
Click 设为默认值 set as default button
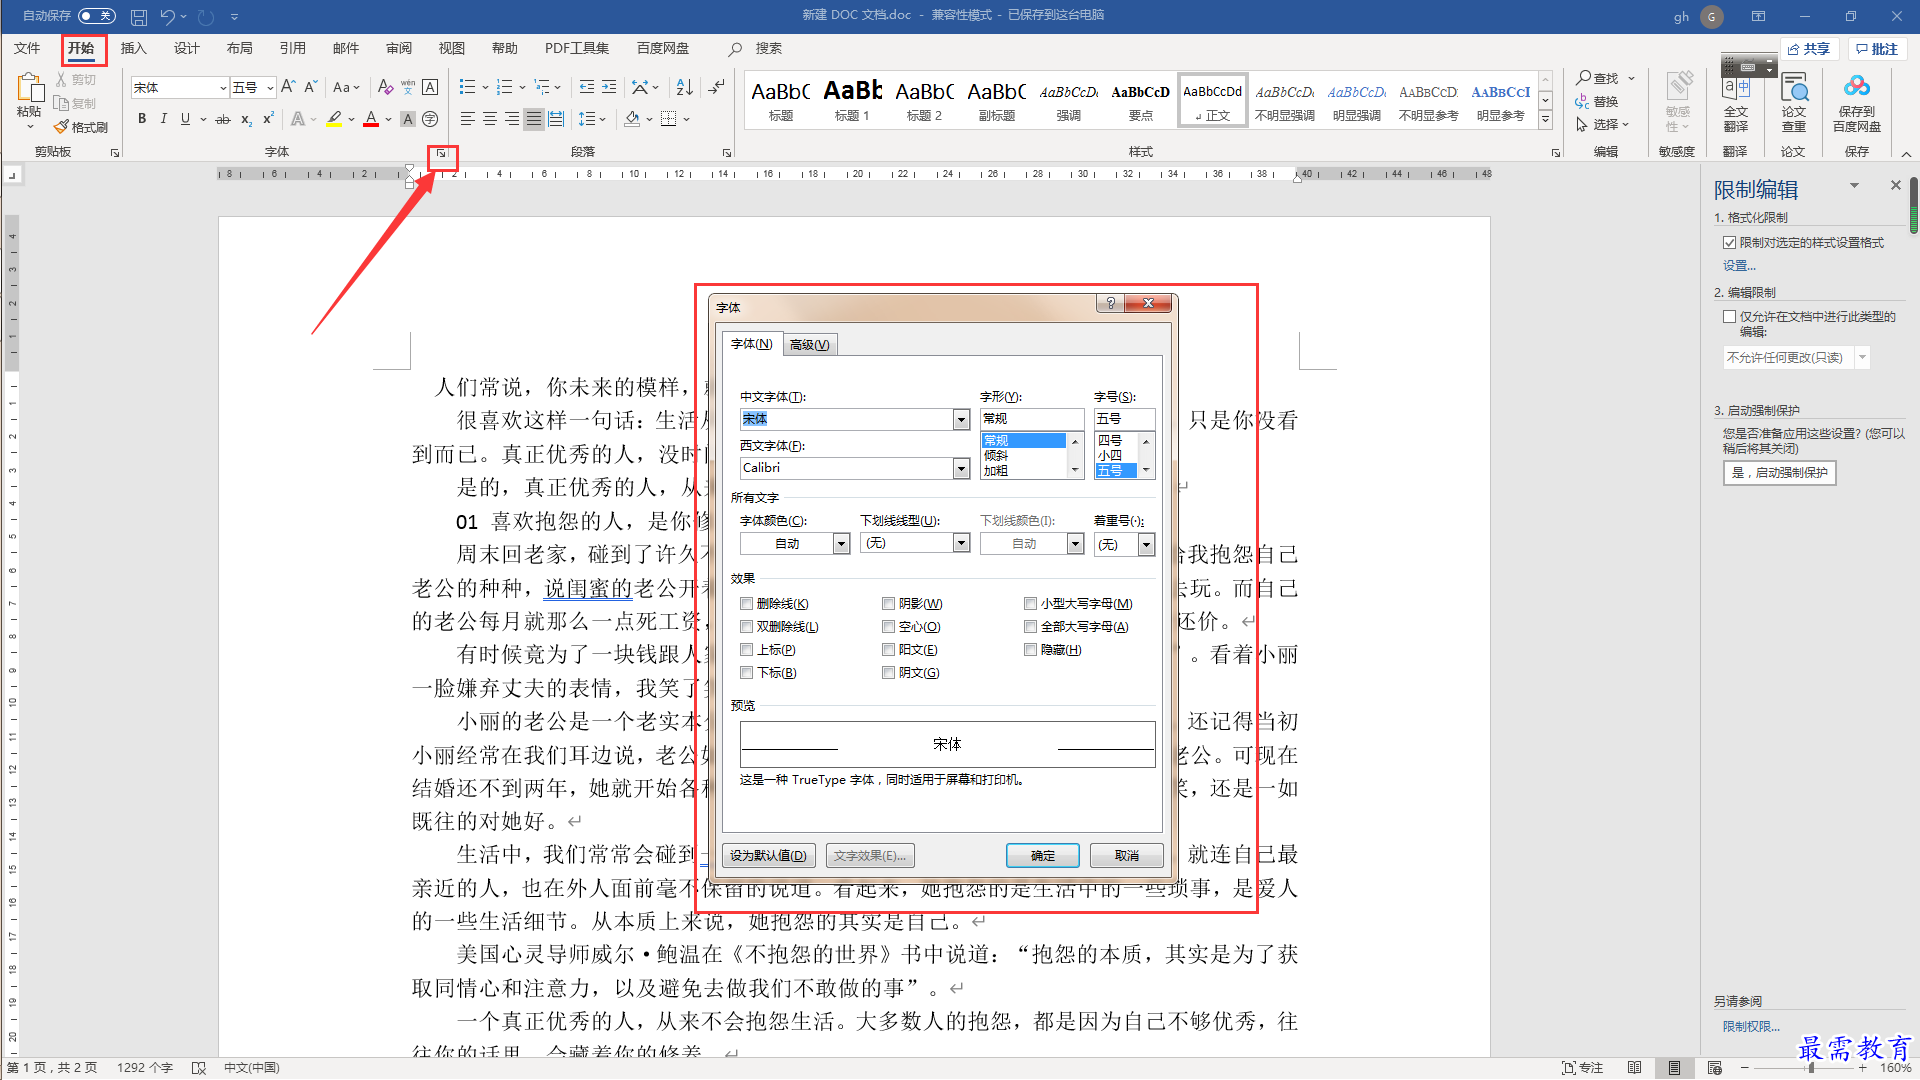(768, 855)
